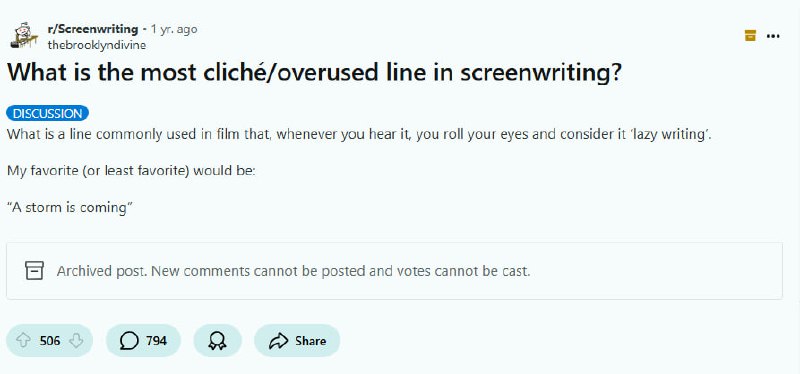Give an award using the ribbon icon
Image resolution: width=800 pixels, height=374 pixels.
point(217,340)
